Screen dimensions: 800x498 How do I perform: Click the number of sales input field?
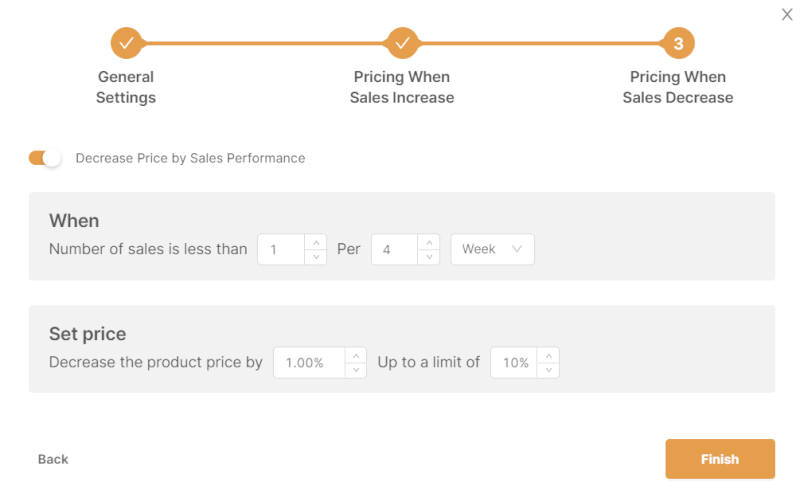(x=281, y=249)
